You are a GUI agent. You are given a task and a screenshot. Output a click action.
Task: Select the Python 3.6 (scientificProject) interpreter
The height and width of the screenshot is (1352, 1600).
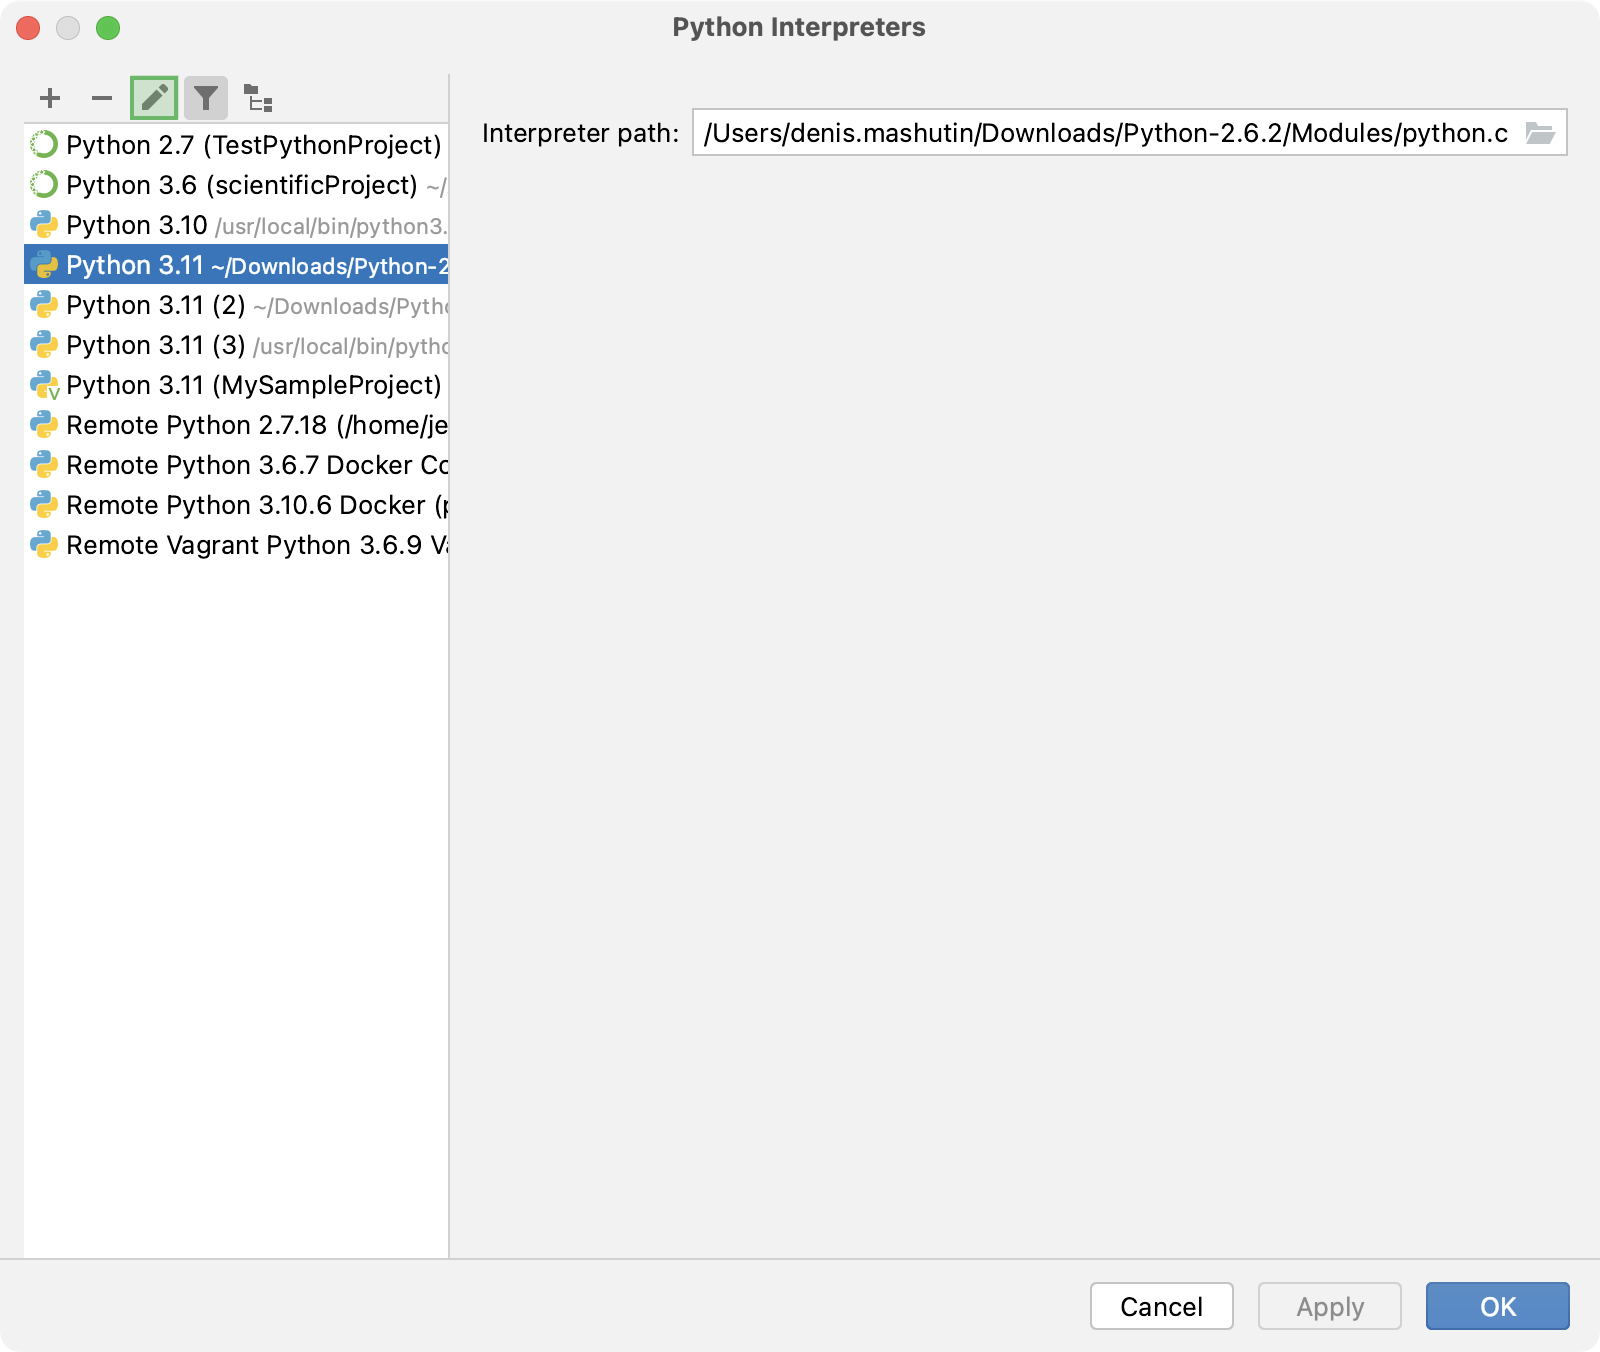click(x=230, y=185)
